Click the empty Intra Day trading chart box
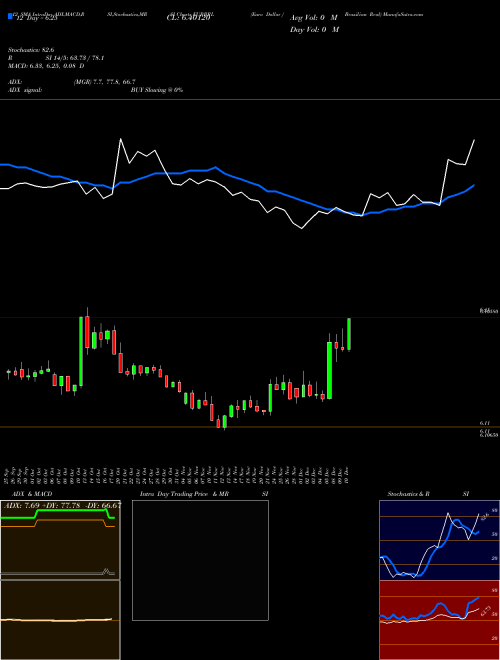This screenshot has width=500, height=660. 200,560
